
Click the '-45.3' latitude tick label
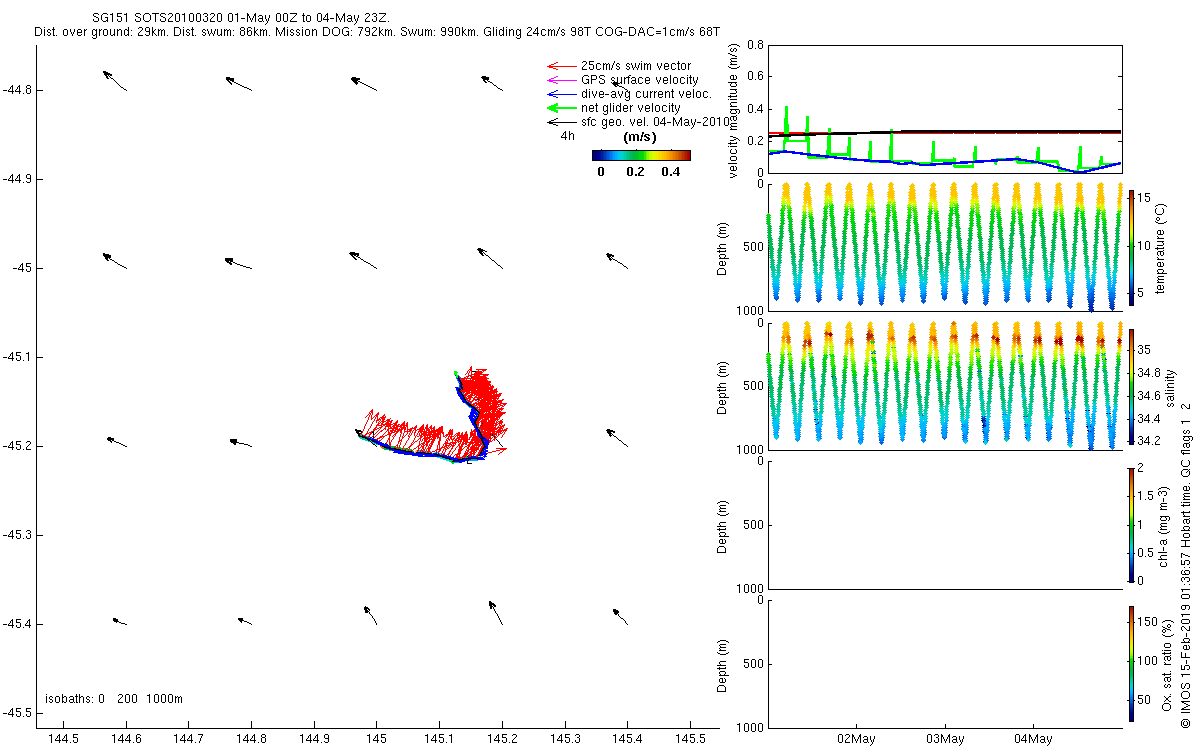click(x=18, y=535)
